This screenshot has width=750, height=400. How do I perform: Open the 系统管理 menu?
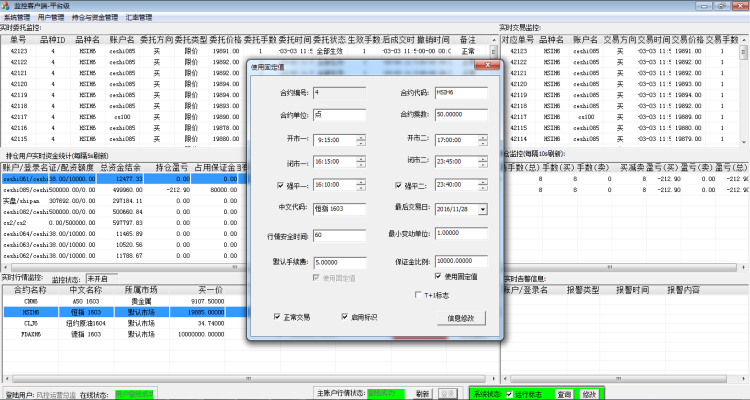point(18,18)
